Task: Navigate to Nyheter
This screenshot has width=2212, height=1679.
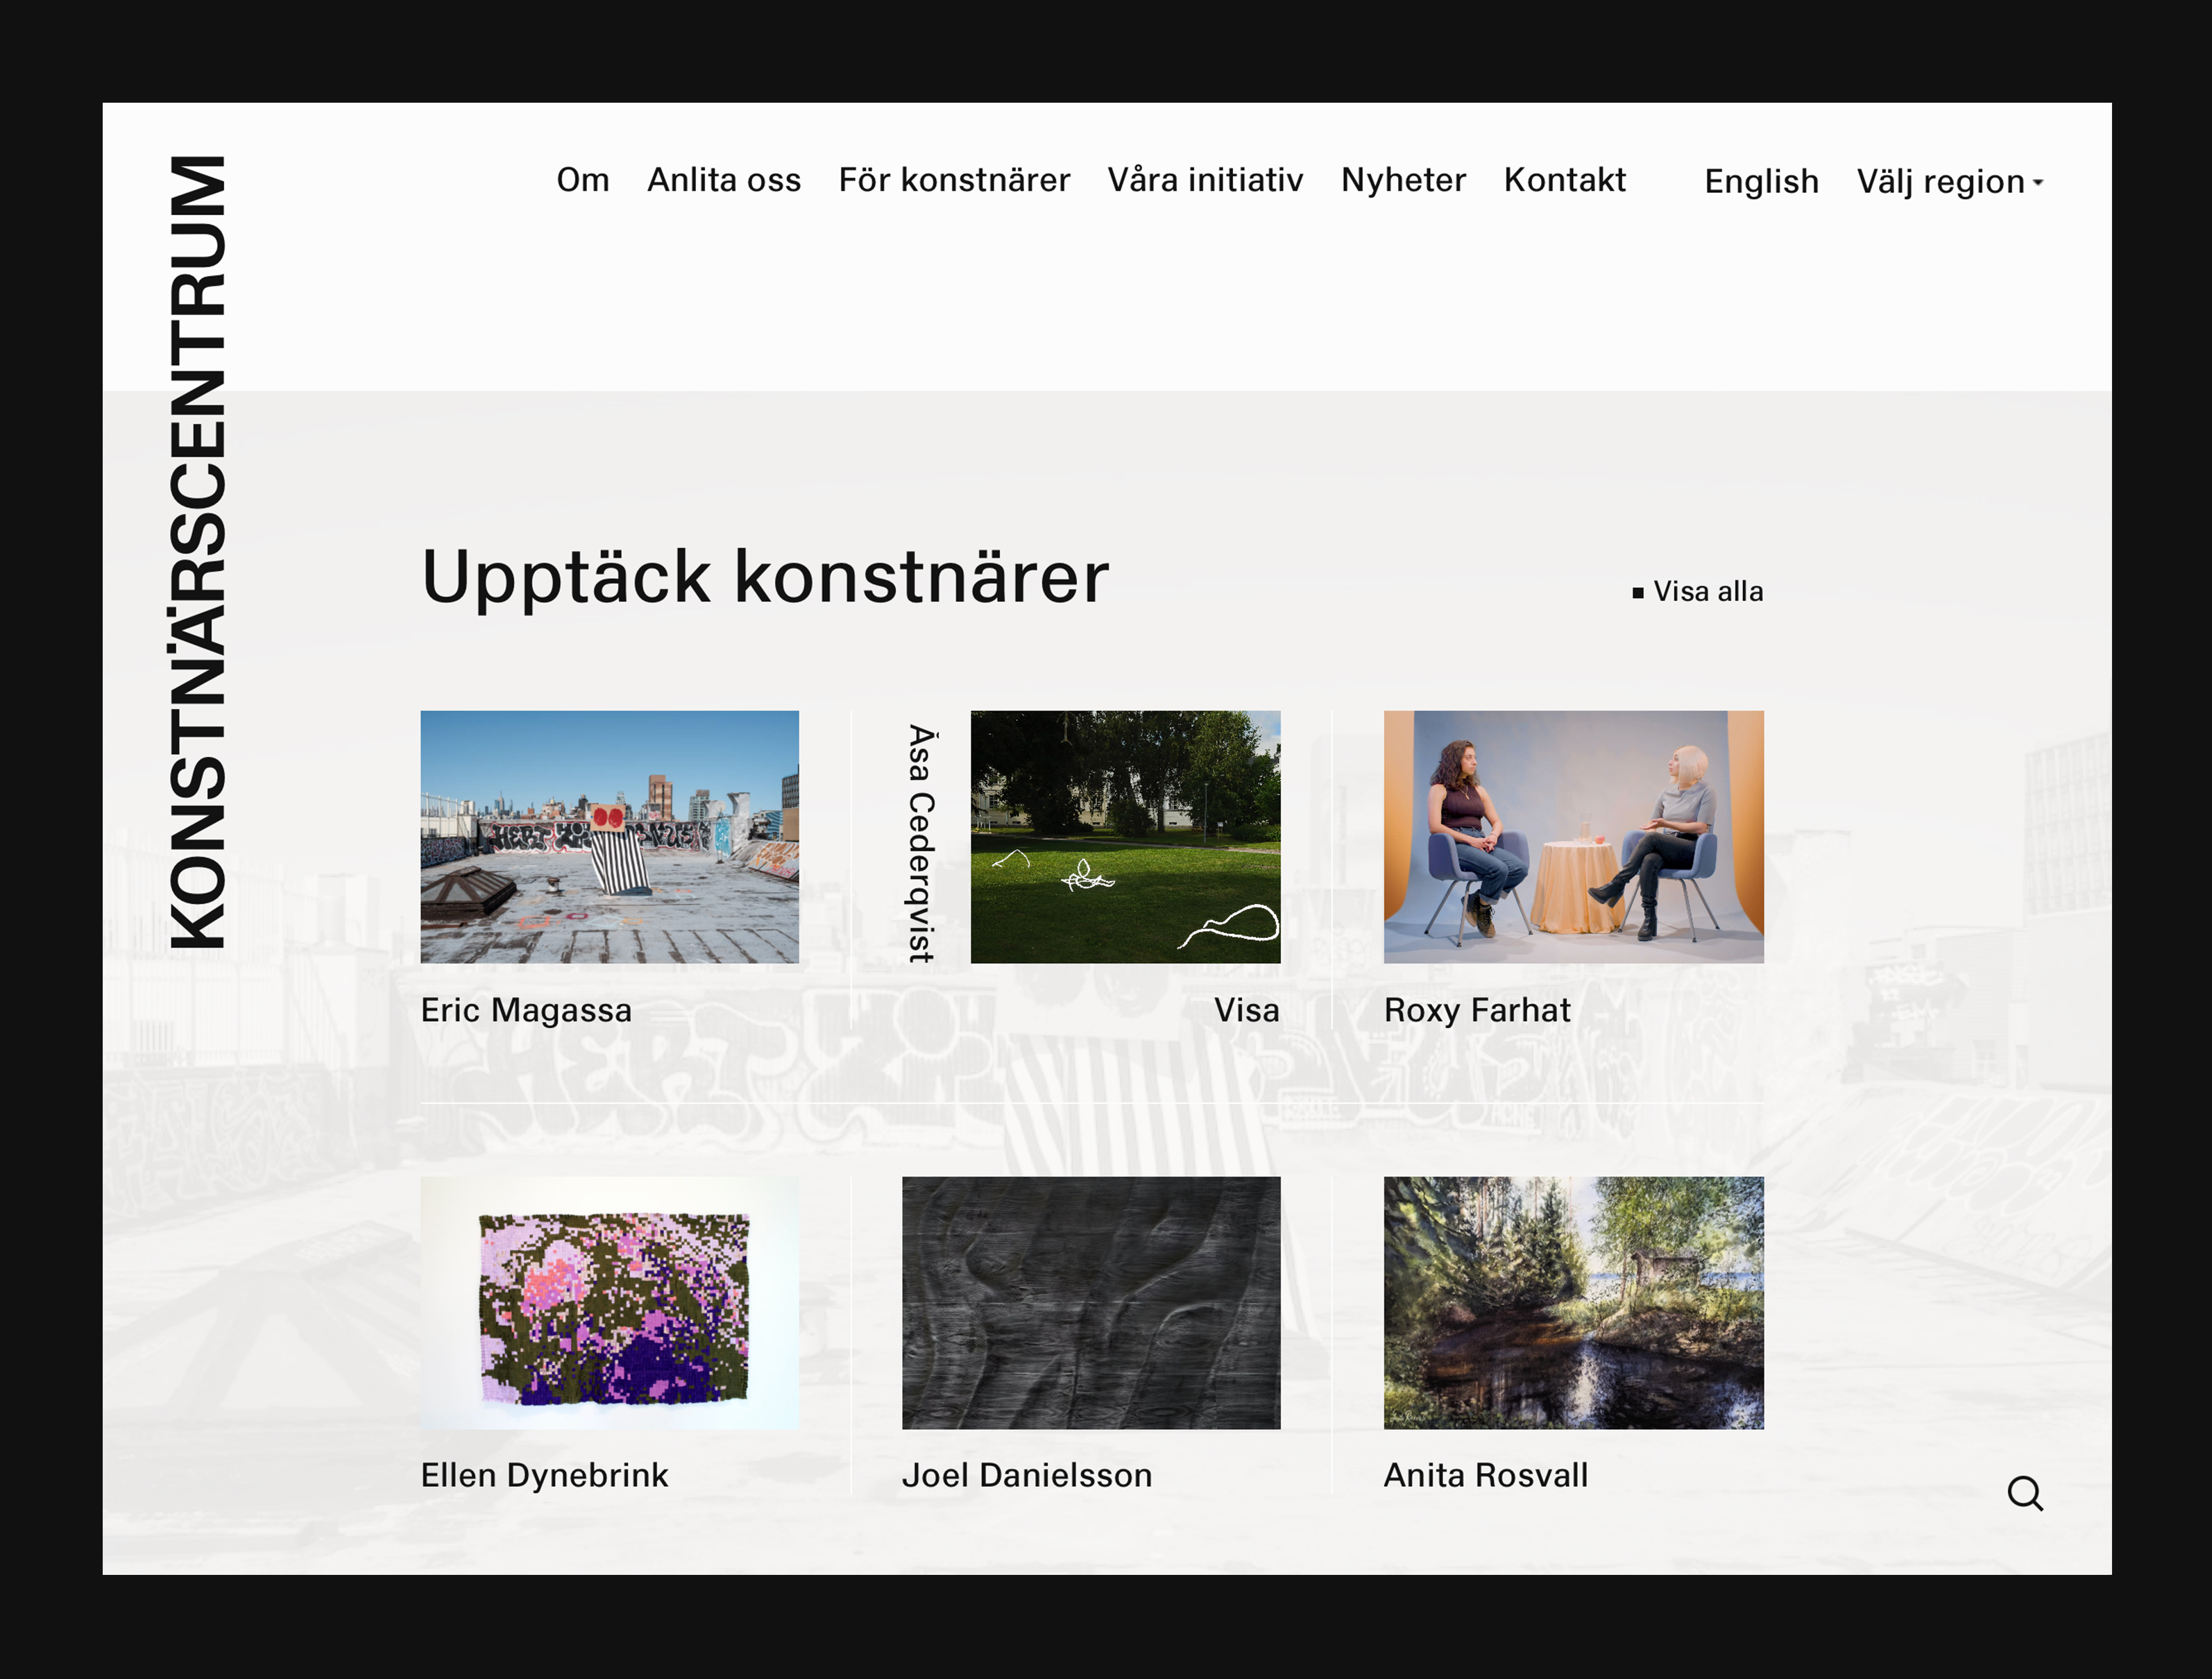Action: (1402, 180)
